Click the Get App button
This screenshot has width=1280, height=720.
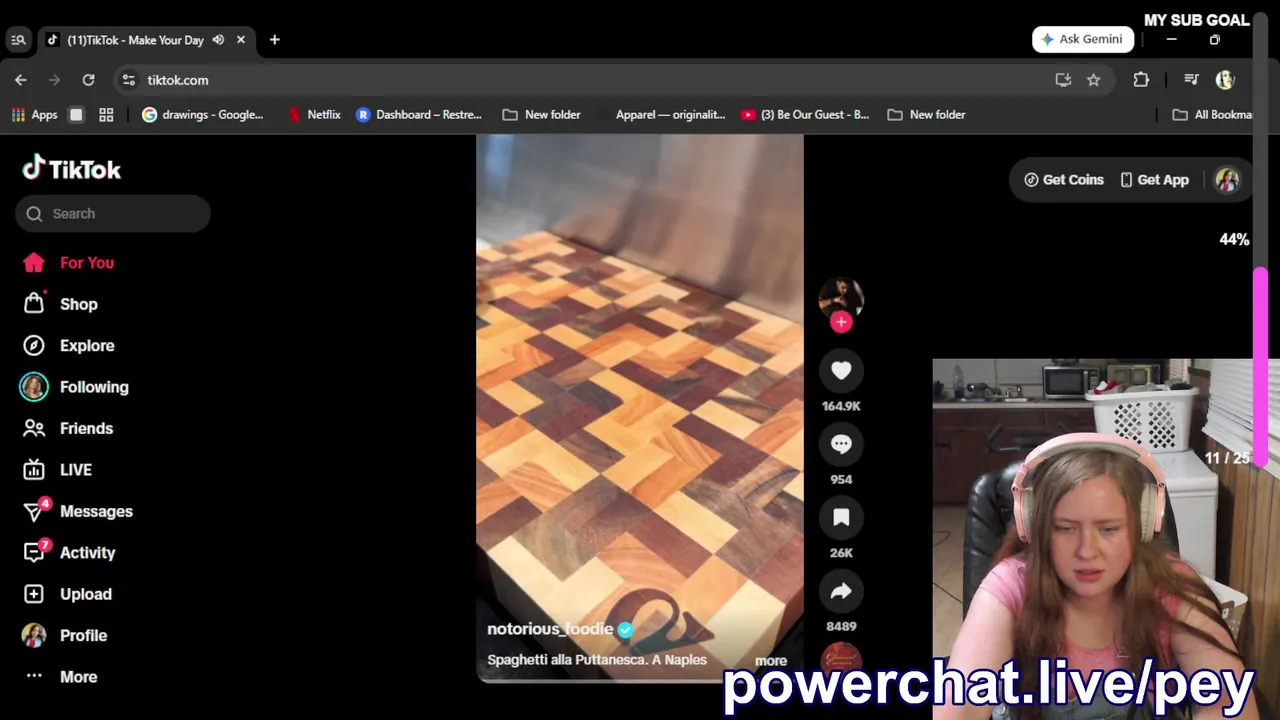pyautogui.click(x=1154, y=180)
